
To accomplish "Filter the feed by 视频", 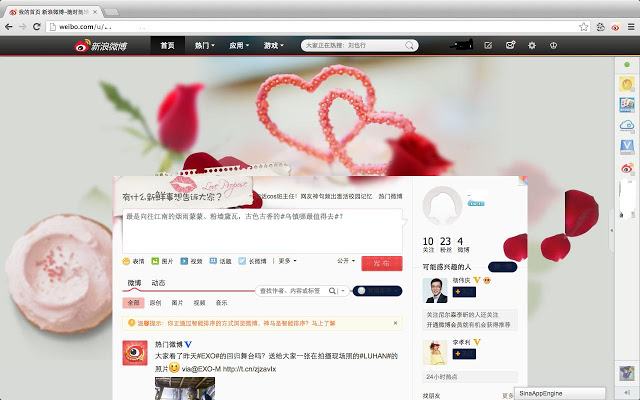I will (199, 303).
